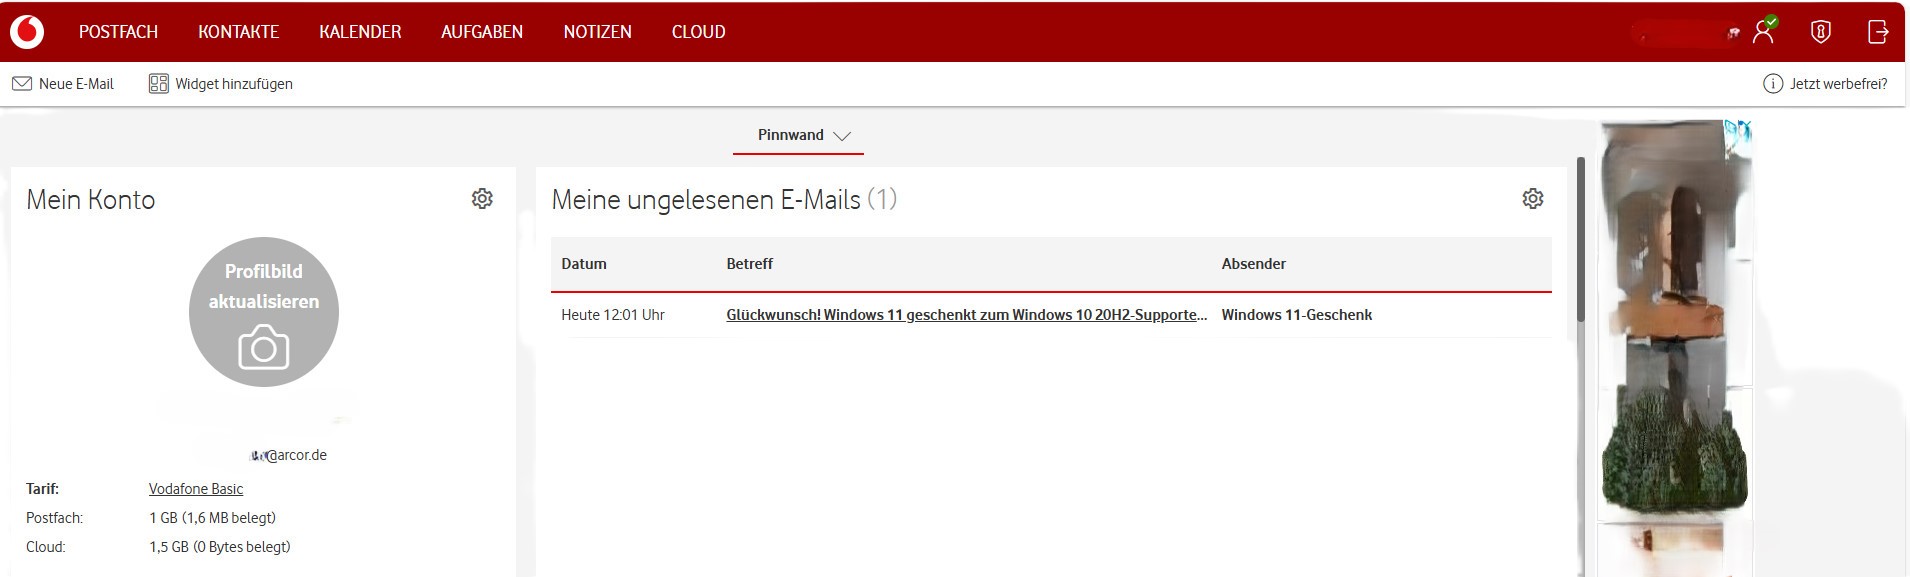Click the Neue E-Mail envelope icon
1910x577 pixels.
(22, 84)
